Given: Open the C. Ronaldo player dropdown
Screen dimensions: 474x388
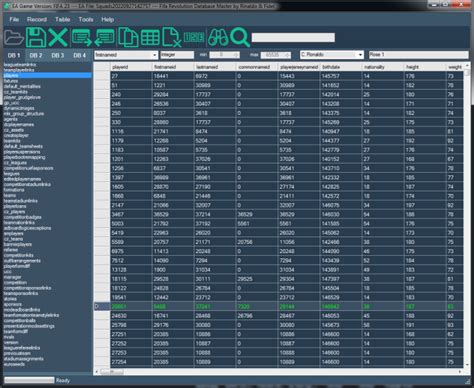Looking at the screenshot, I should point(332,55).
